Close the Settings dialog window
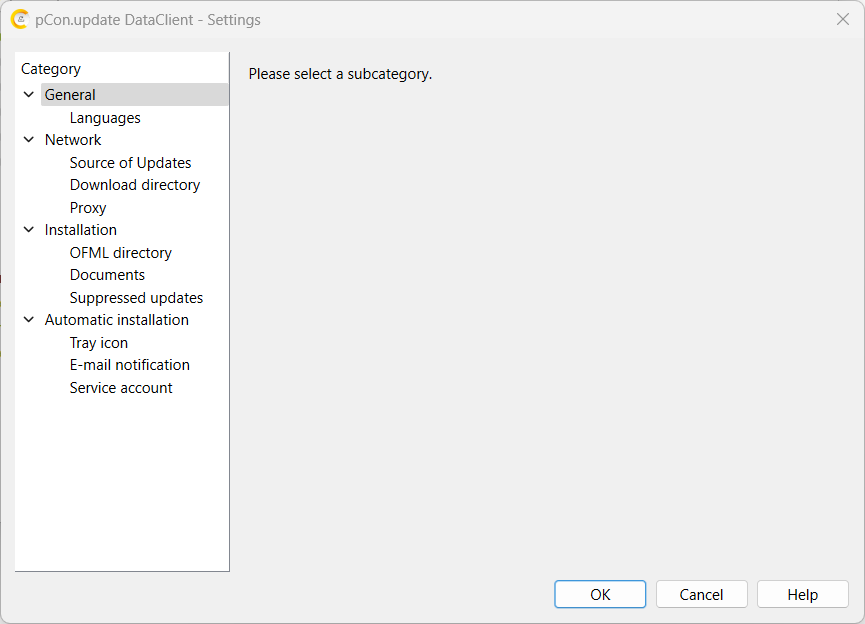The height and width of the screenshot is (624, 865). tap(842, 19)
